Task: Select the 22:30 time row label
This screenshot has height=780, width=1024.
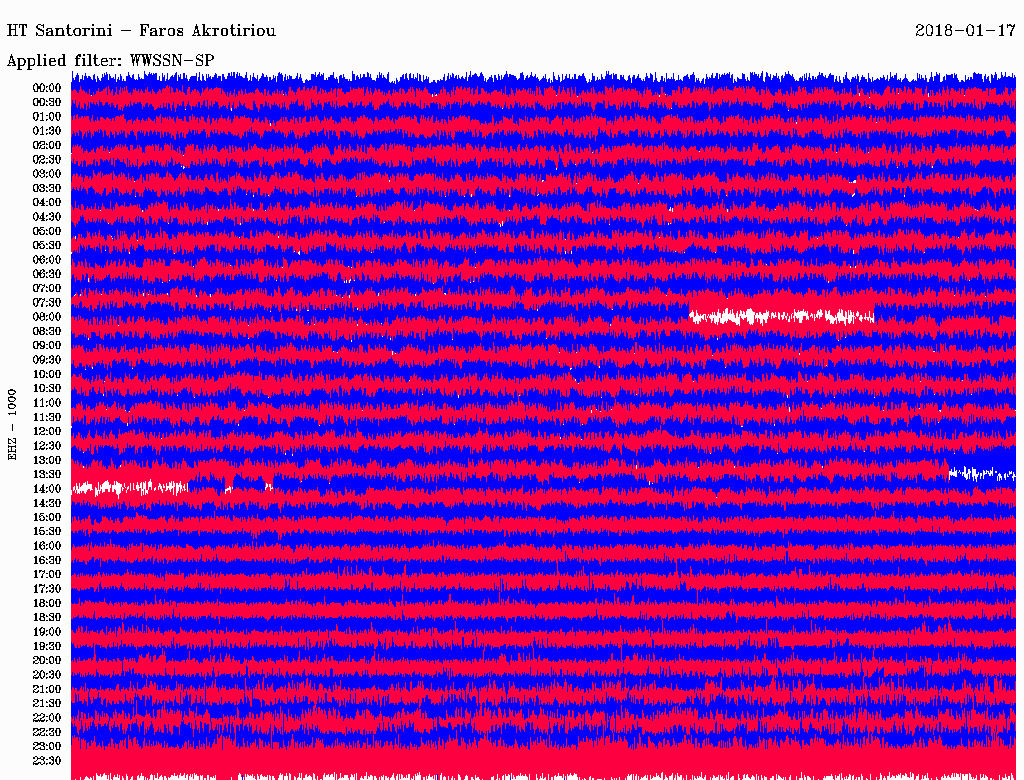Action: point(47,732)
